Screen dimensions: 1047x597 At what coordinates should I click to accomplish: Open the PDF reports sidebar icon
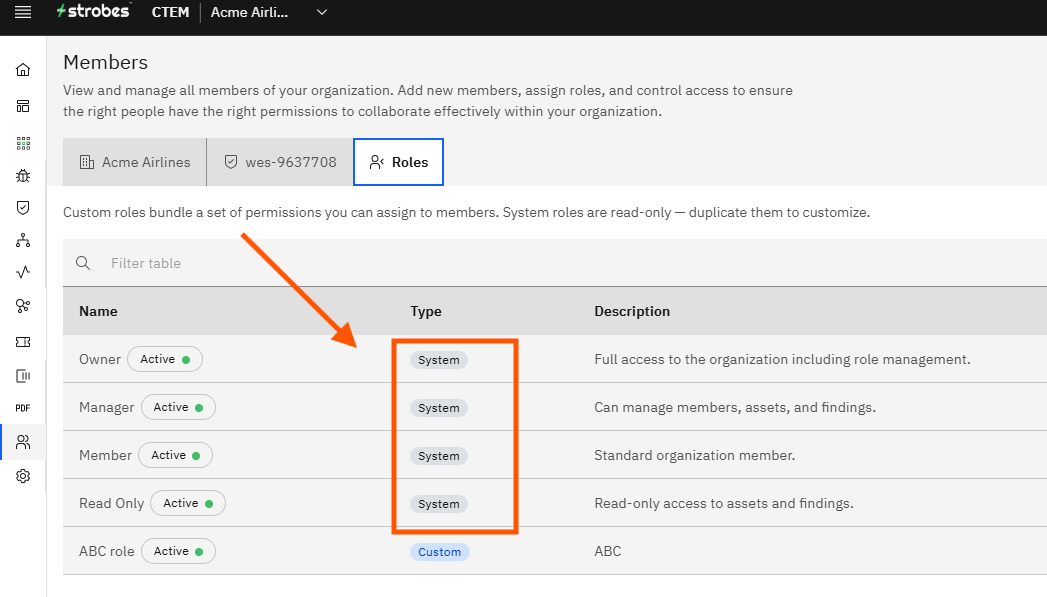[x=23, y=408]
